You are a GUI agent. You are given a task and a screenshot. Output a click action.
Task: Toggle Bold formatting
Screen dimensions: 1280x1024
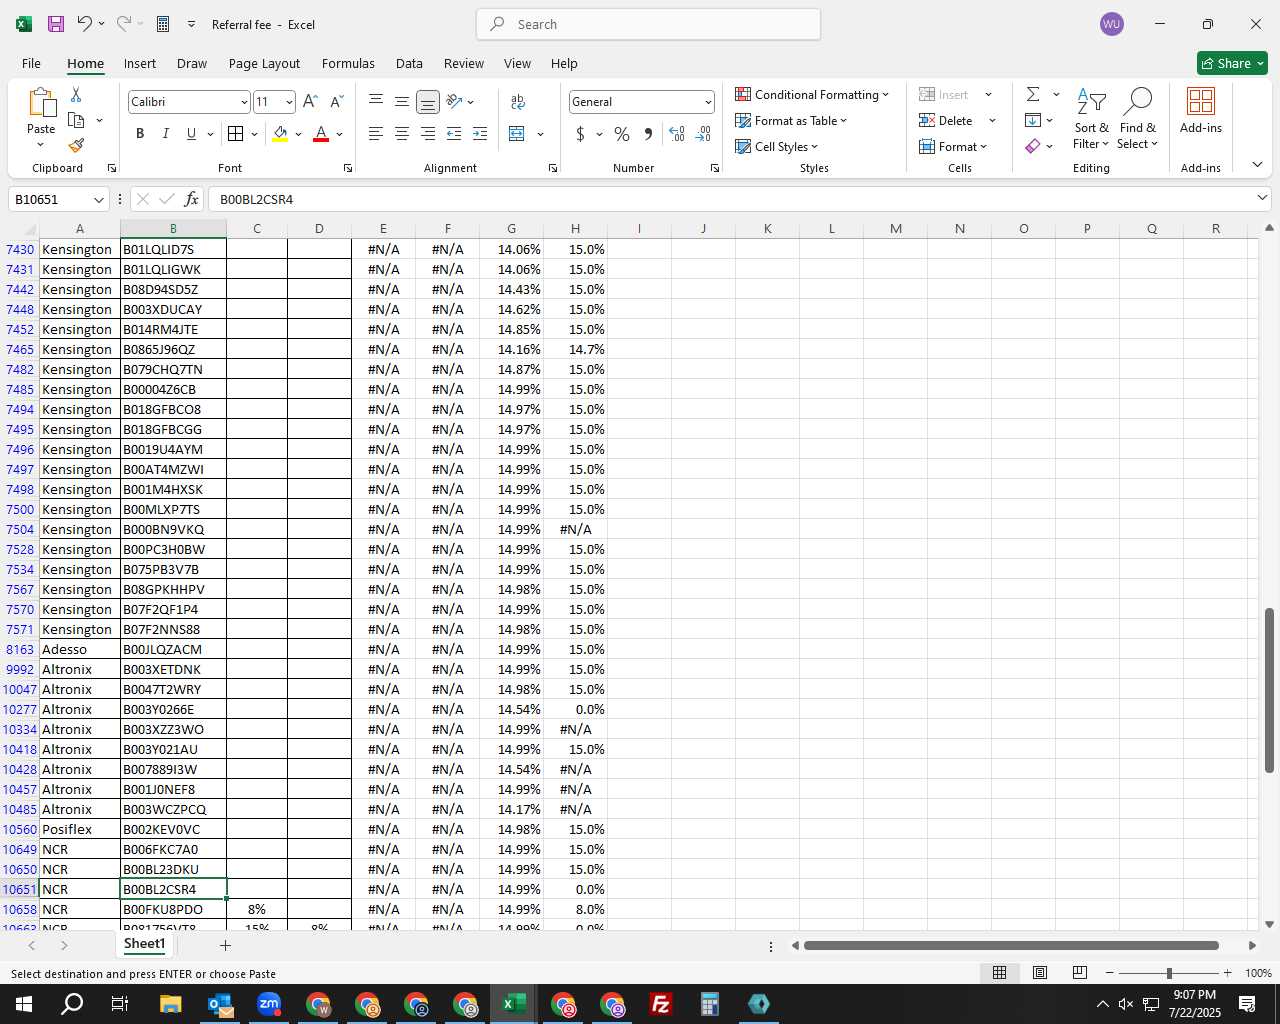point(140,134)
